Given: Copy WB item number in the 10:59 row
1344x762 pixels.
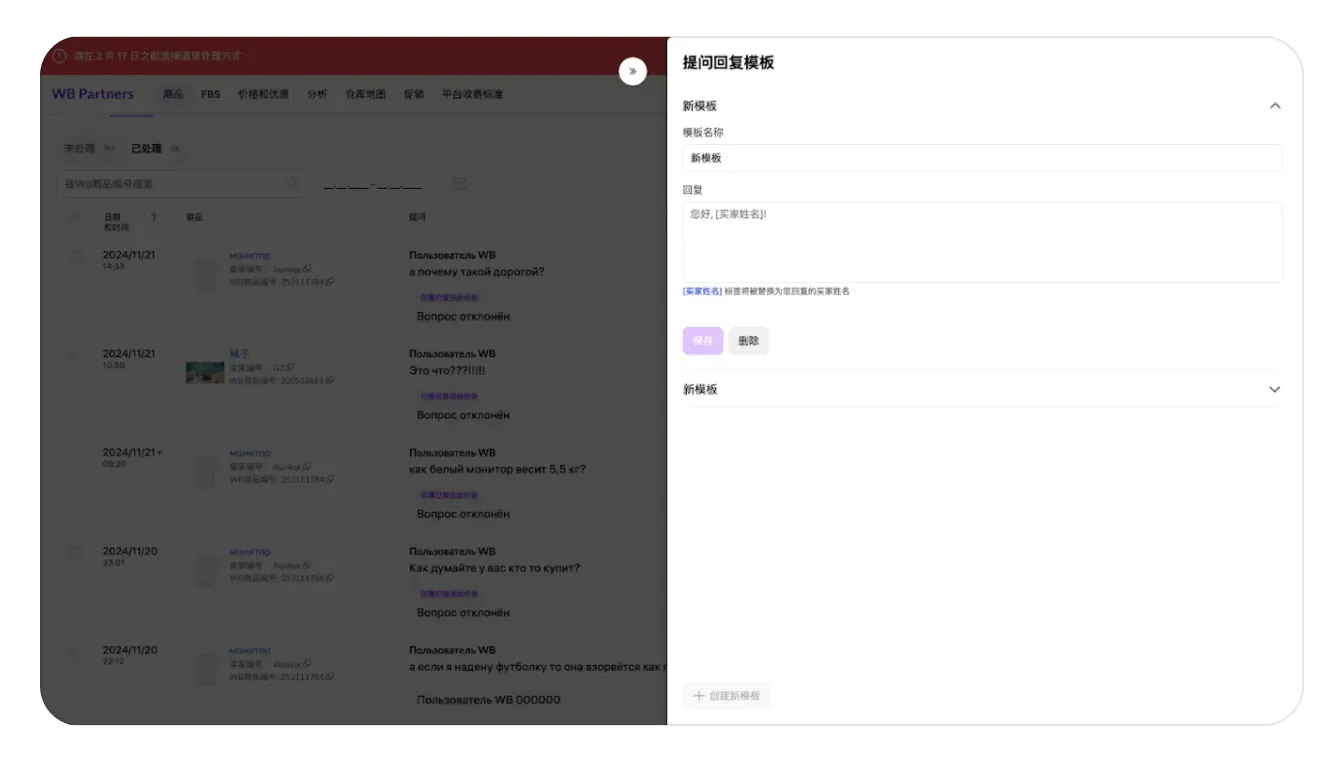Looking at the screenshot, I should pyautogui.click(x=330, y=380).
